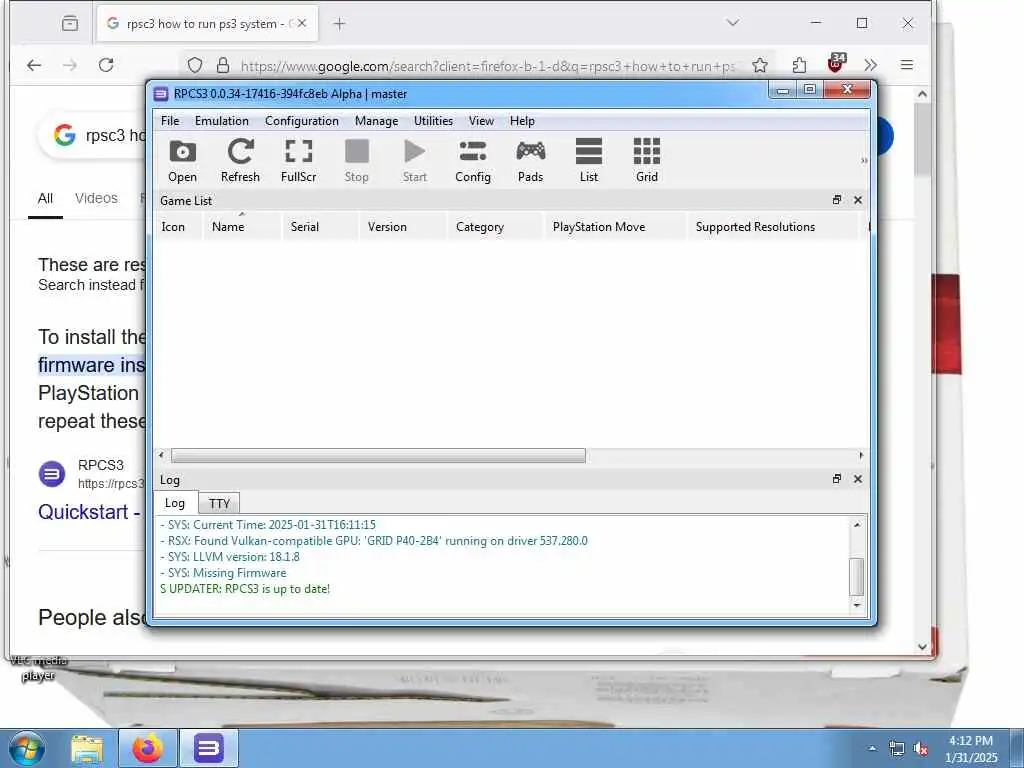This screenshot has height=768, width=1024.
Task: Click 'SYS: Missing Firmware' log line
Action: click(x=223, y=573)
